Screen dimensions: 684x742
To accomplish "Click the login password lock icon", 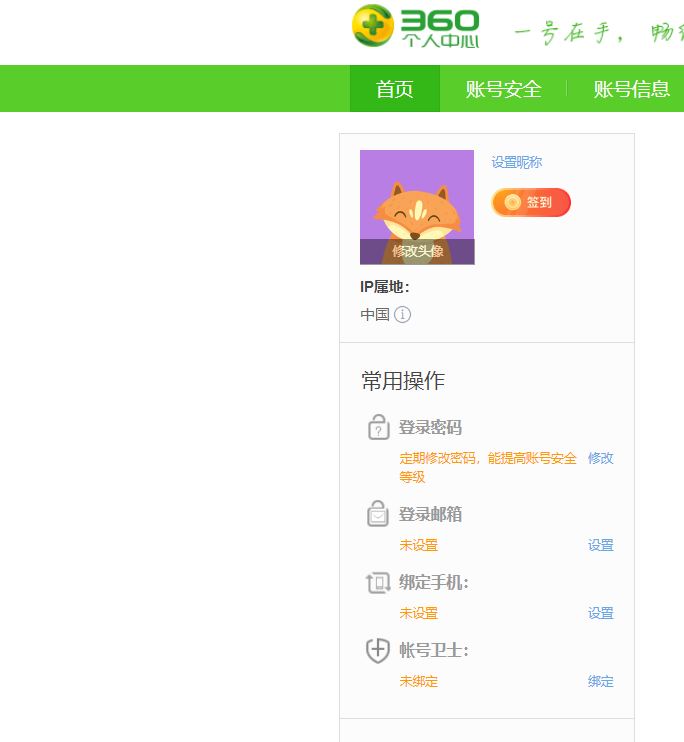I will [378, 427].
